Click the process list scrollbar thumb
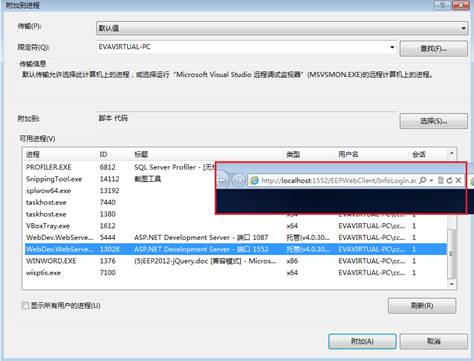The image size is (474, 361). tap(452, 253)
